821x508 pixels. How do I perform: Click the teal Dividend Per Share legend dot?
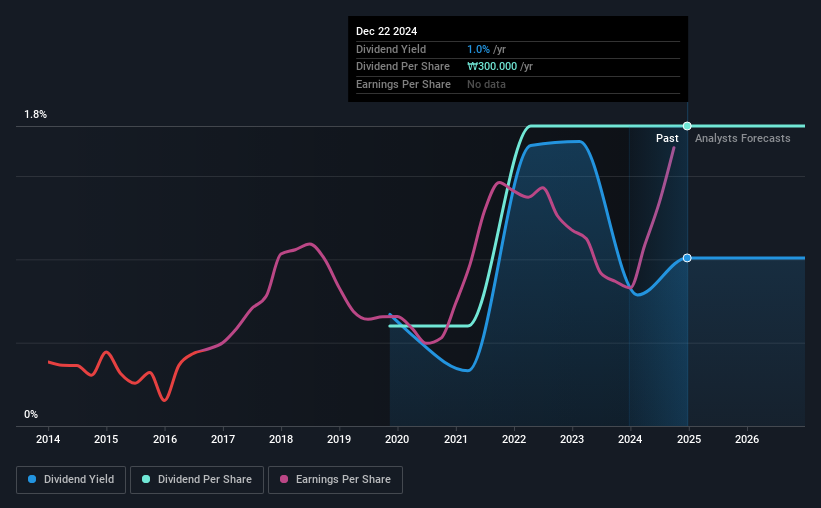pyautogui.click(x=146, y=479)
